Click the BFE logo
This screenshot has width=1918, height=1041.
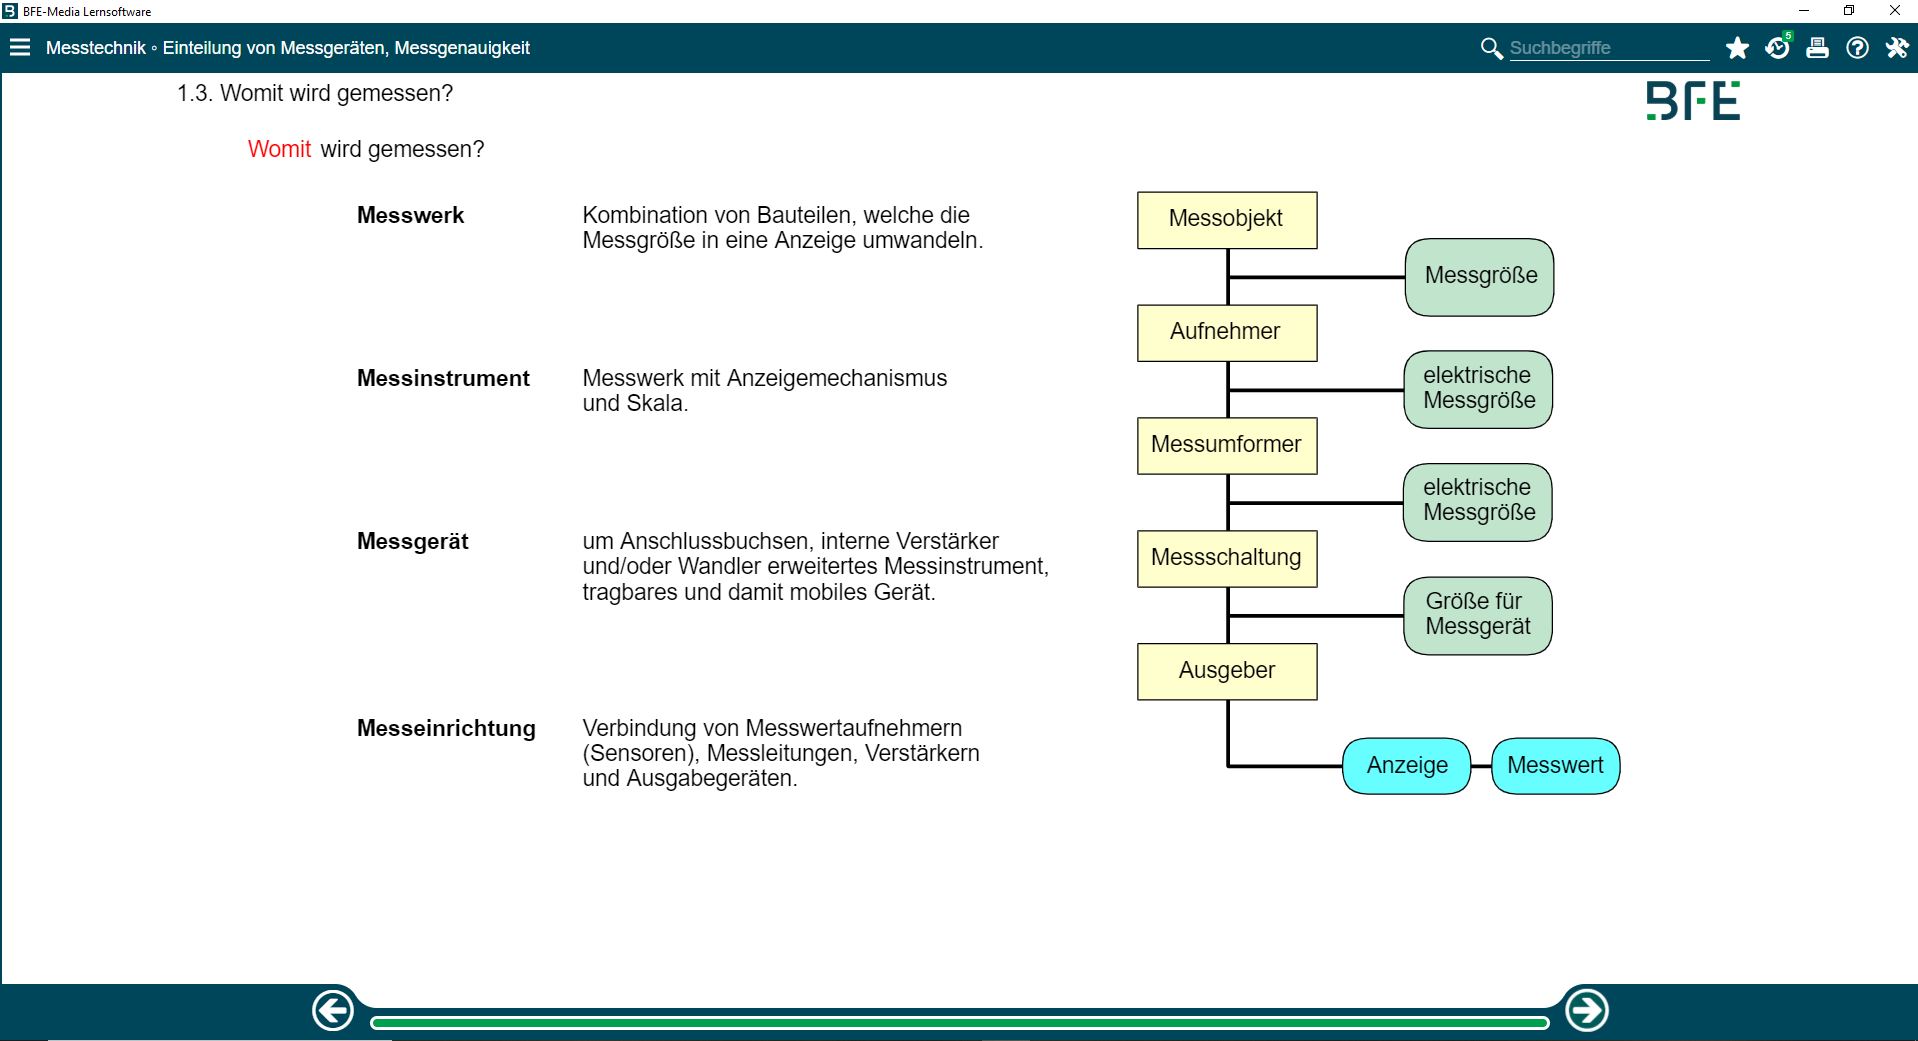(1693, 101)
